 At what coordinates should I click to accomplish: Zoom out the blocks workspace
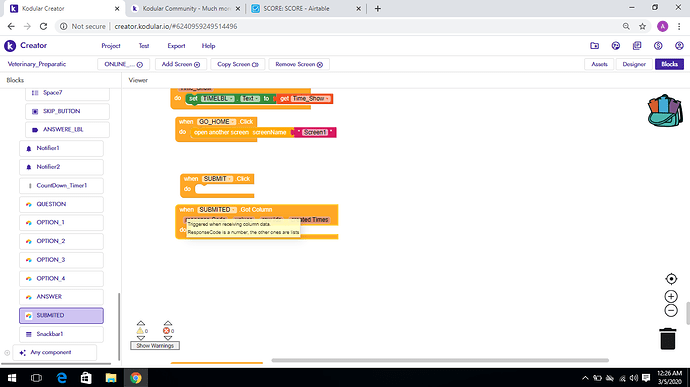click(671, 310)
